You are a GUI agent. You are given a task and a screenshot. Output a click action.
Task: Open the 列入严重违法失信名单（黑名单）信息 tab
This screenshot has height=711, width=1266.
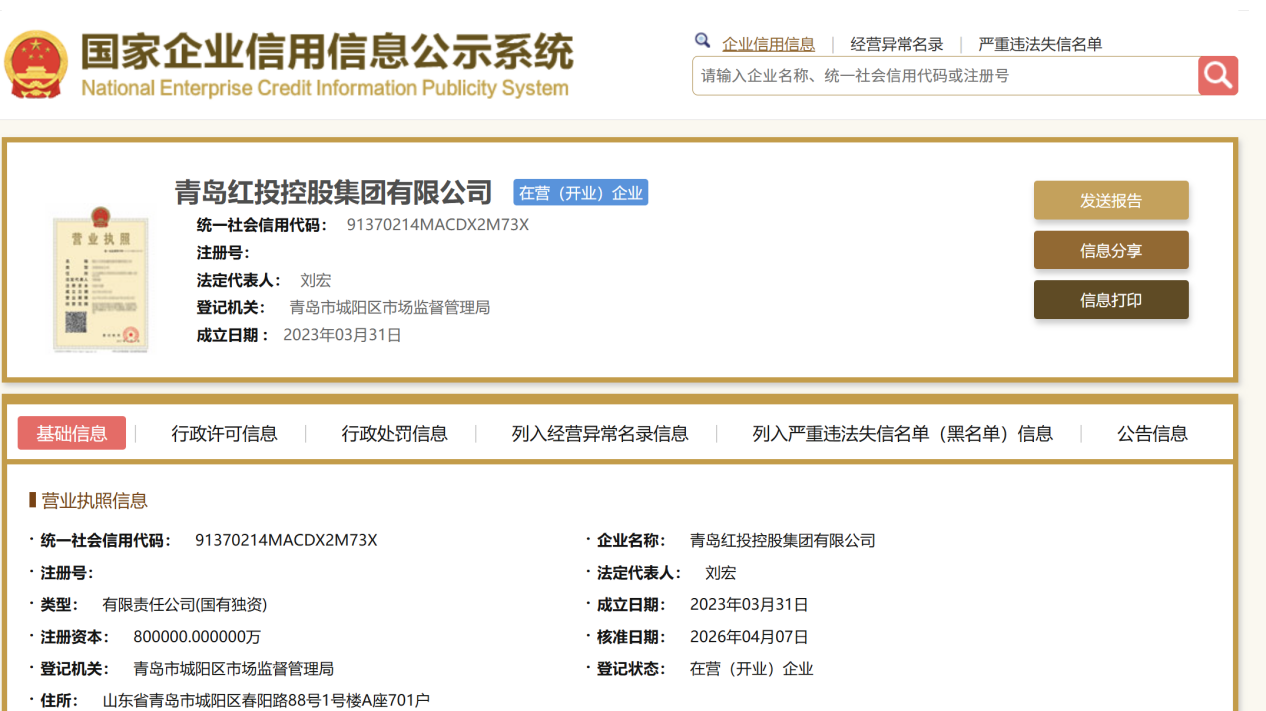(902, 433)
